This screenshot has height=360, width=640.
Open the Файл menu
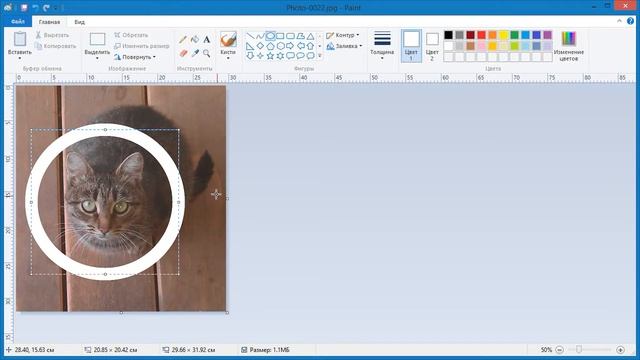point(18,22)
